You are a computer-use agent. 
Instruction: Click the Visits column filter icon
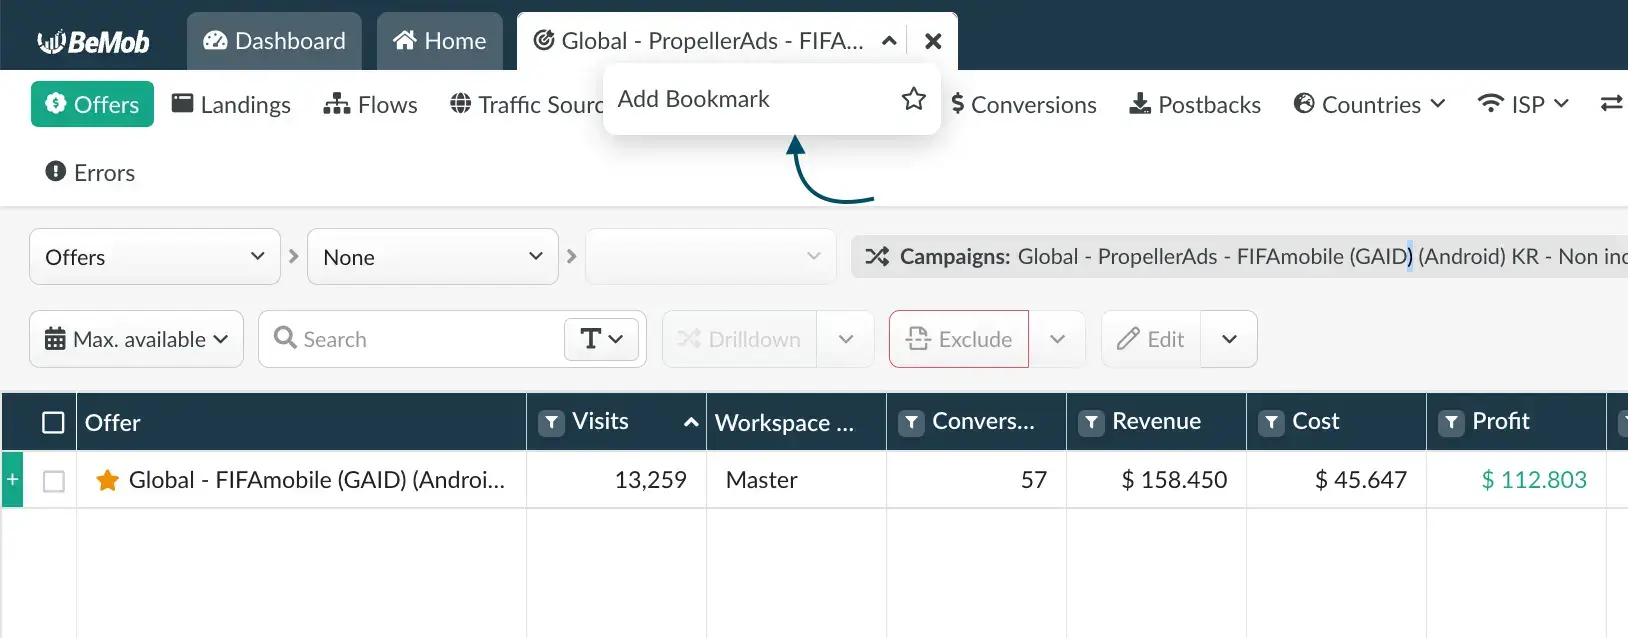tap(551, 423)
